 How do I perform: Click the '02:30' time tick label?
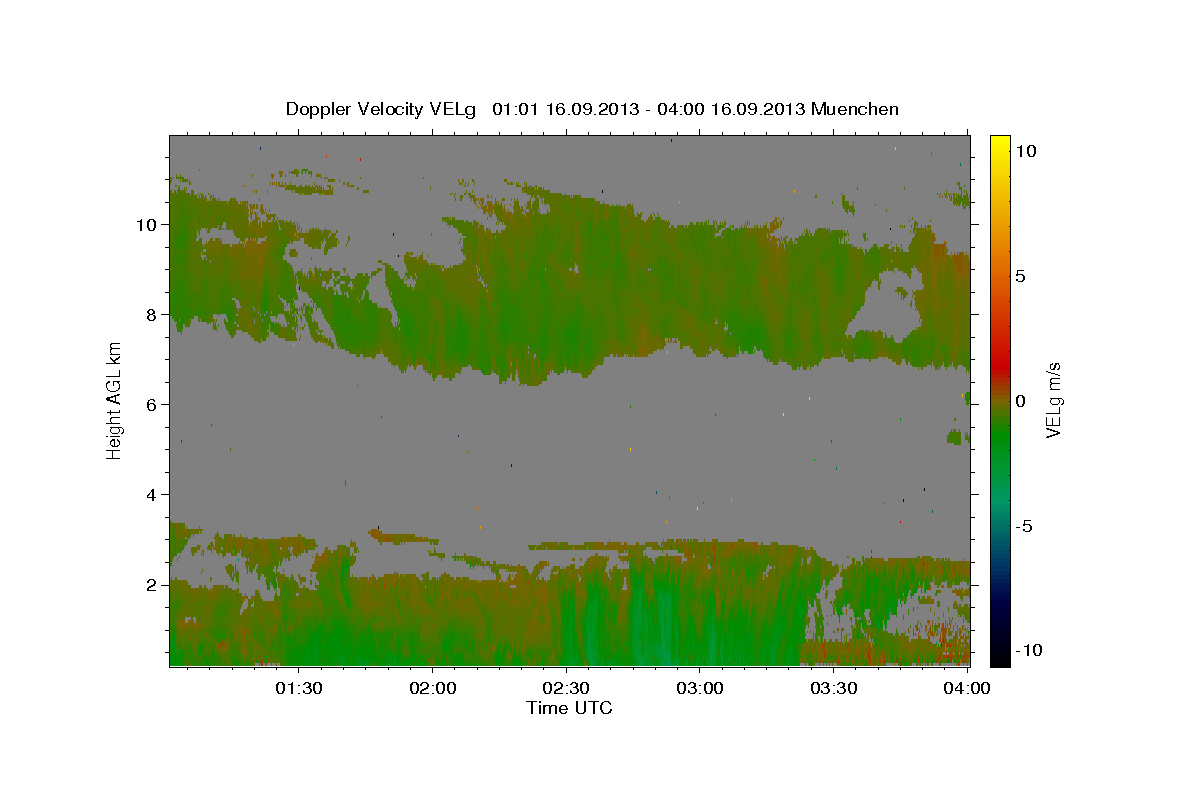tap(566, 689)
